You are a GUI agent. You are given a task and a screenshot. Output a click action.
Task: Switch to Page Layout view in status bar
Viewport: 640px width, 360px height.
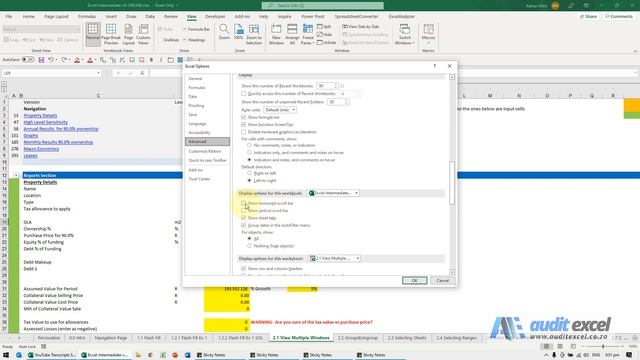click(x=560, y=347)
